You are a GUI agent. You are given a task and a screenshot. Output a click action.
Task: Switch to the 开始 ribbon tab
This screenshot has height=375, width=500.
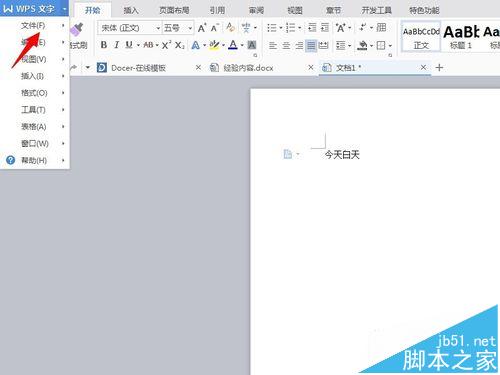coord(92,10)
